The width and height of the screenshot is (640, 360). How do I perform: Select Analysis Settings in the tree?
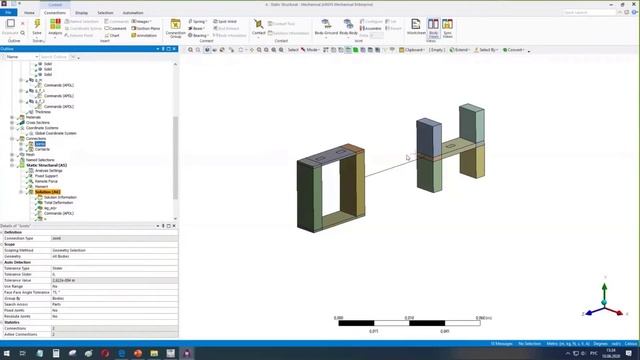(x=49, y=171)
